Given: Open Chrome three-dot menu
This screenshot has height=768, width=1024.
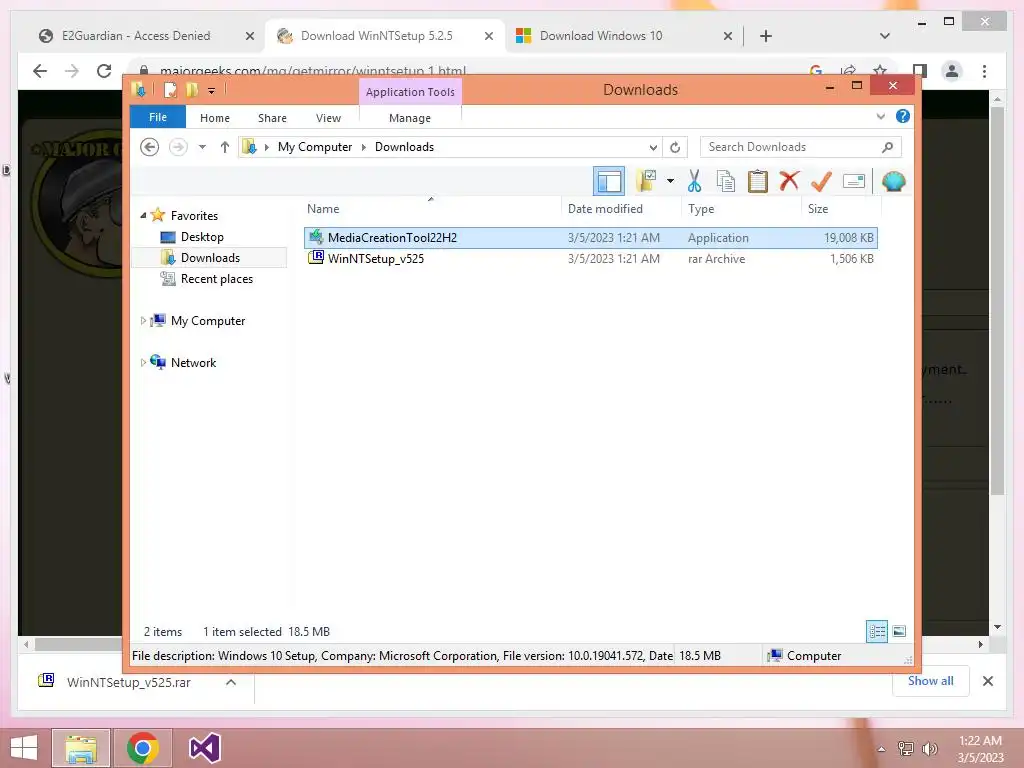Looking at the screenshot, I should point(984,71).
